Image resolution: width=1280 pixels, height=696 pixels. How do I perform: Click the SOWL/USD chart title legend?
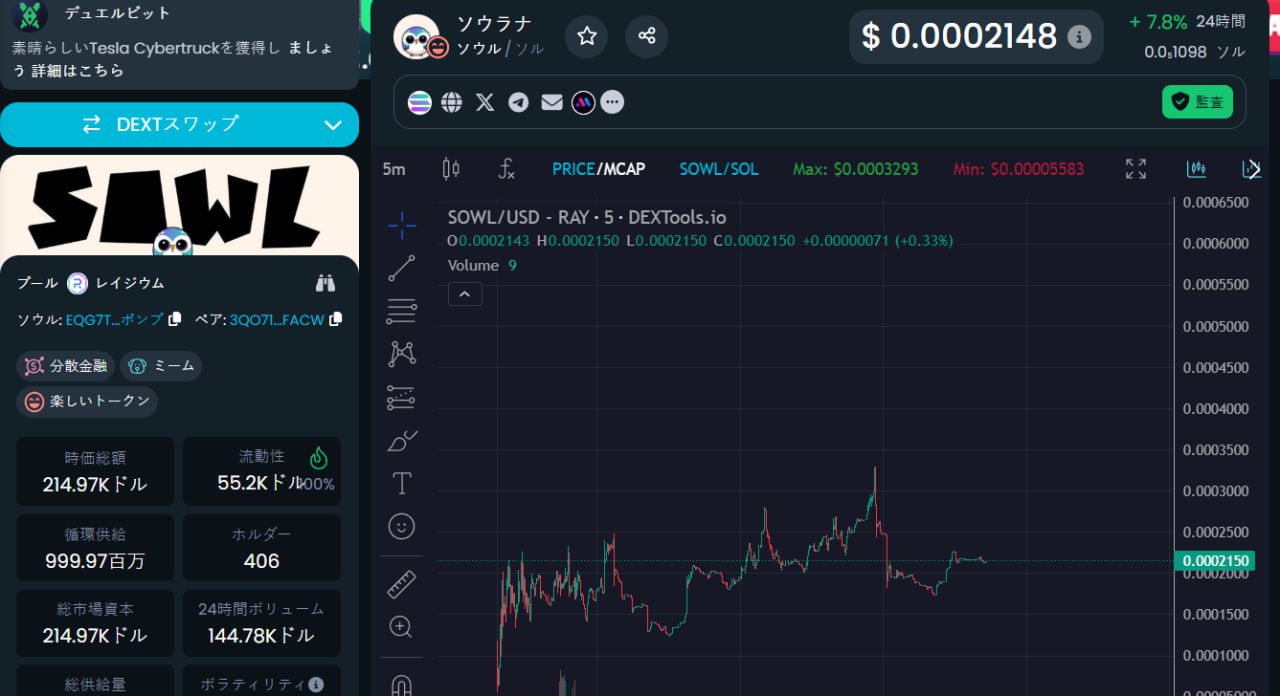point(587,217)
